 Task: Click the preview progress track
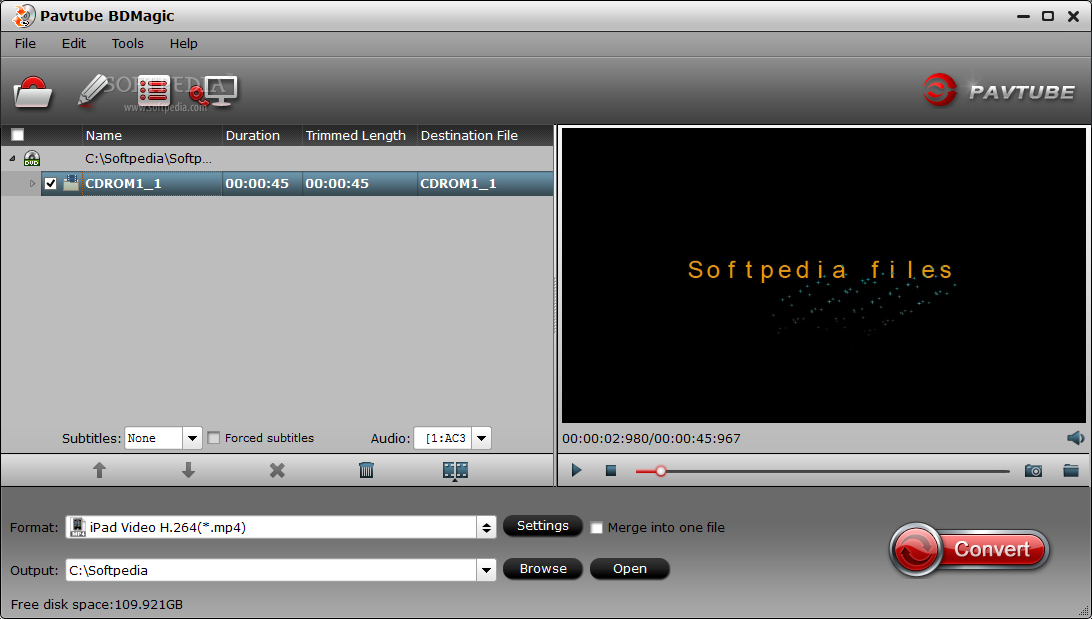click(822, 471)
